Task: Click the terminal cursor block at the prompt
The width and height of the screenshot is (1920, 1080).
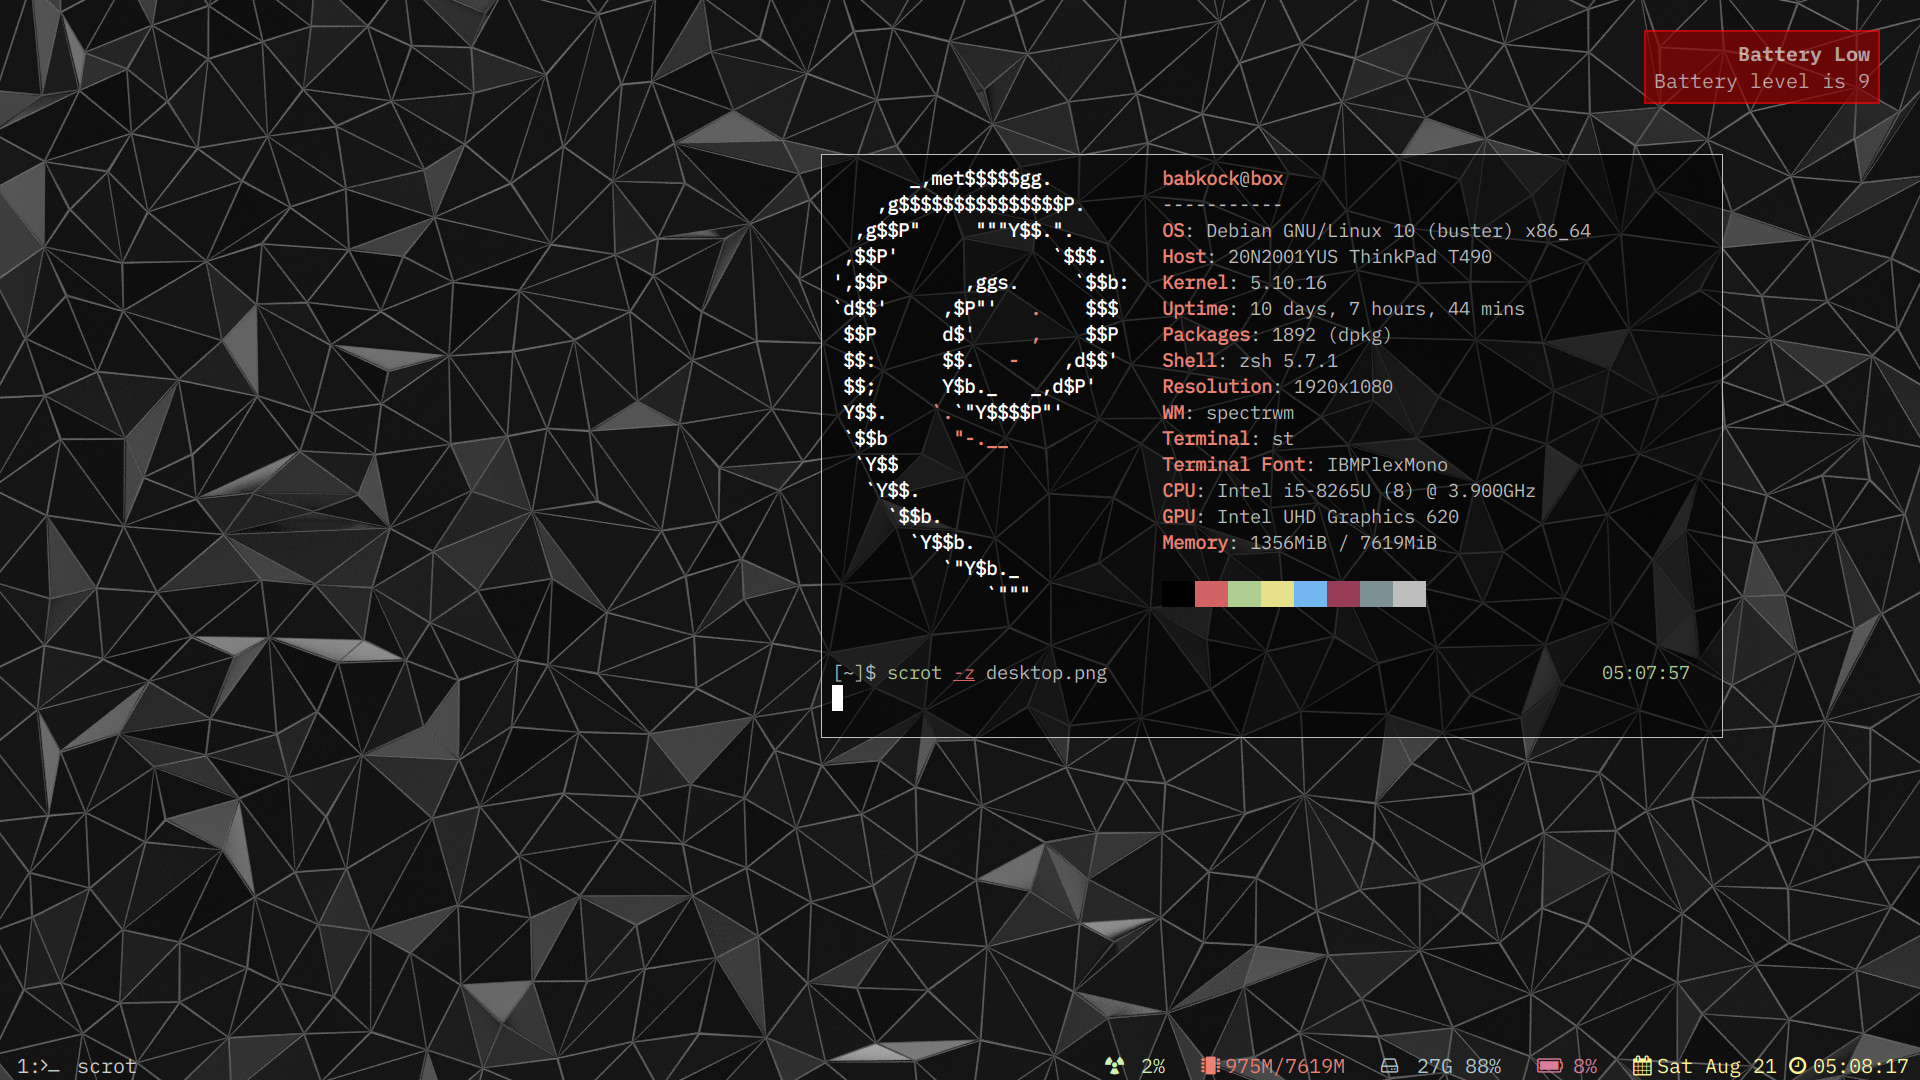Action: tap(838, 698)
